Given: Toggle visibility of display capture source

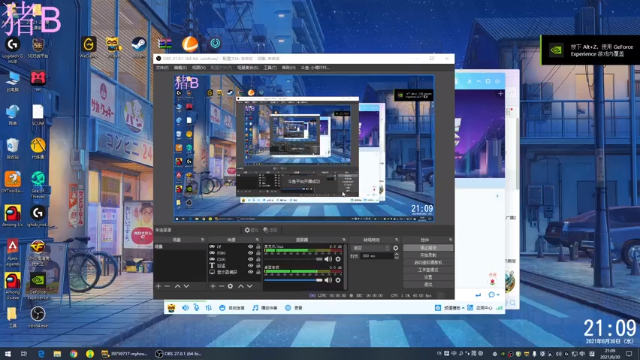Looking at the screenshot, I should (x=250, y=272).
